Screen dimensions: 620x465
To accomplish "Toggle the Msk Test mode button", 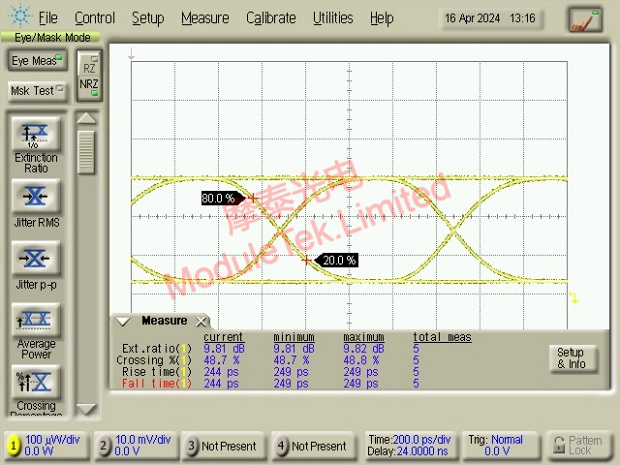I will 37,91.
